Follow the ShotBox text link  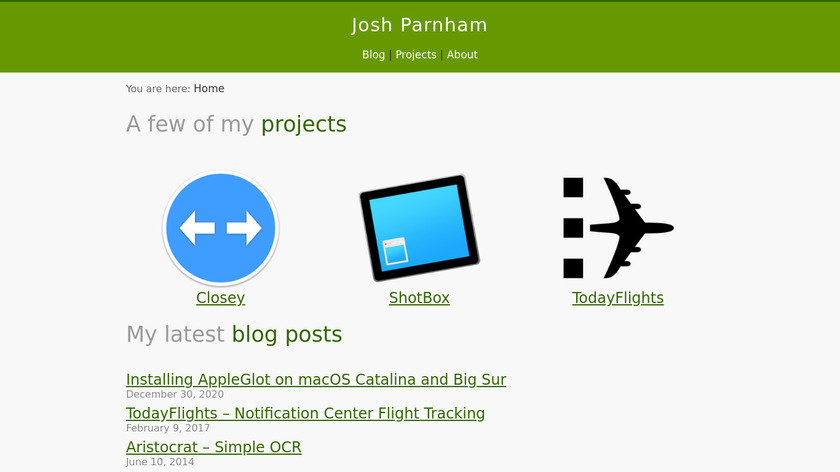point(419,298)
